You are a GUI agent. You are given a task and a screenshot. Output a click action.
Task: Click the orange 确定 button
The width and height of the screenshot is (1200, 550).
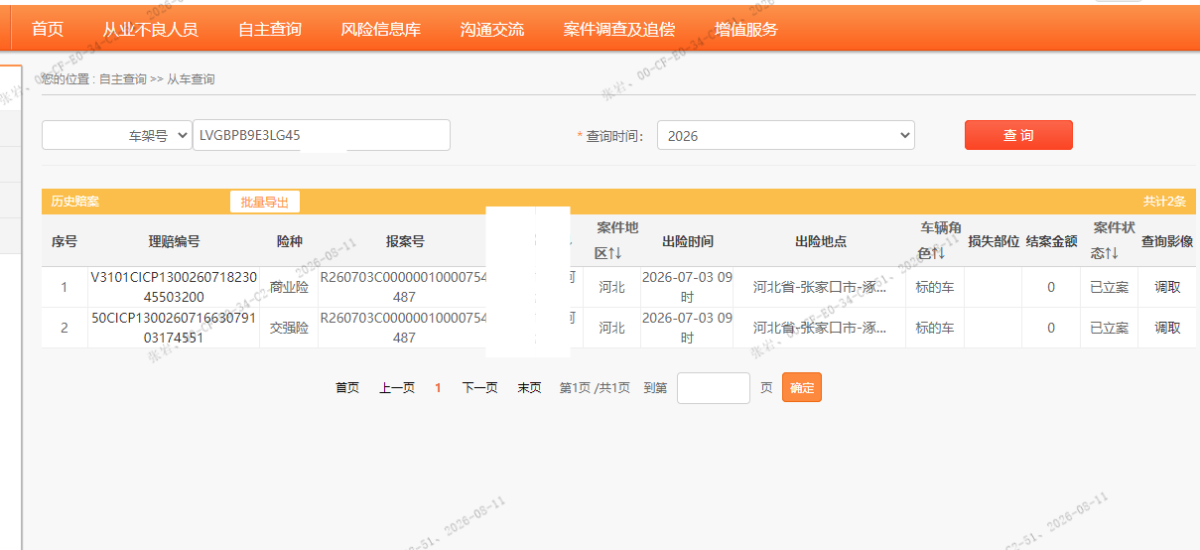pos(802,388)
